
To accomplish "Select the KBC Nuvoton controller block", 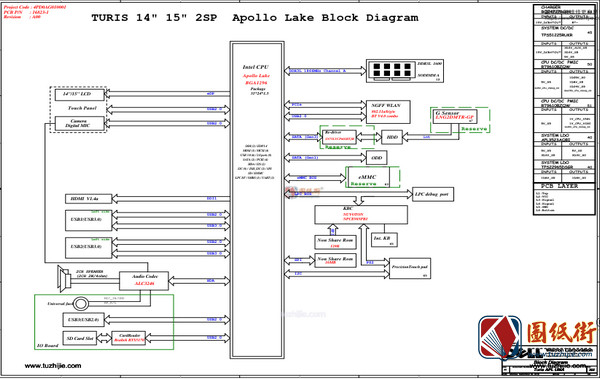I will tap(361, 215).
